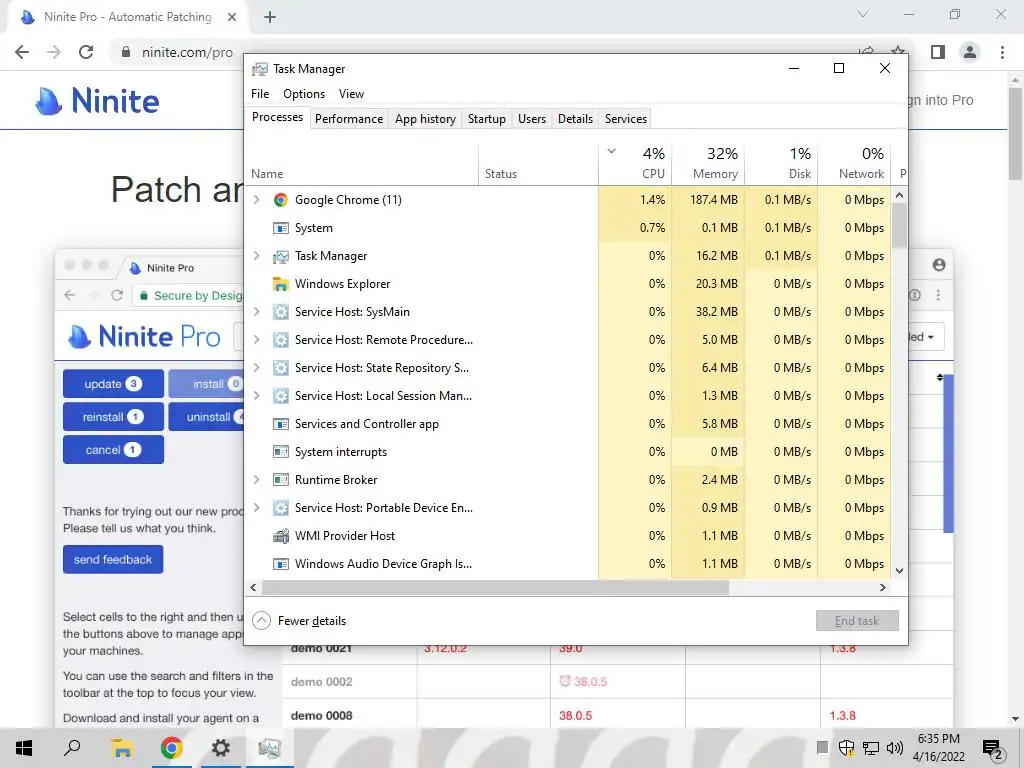Expand Service Host: Local Session Manager row
Viewport: 1024px width, 768px height.
(x=257, y=396)
